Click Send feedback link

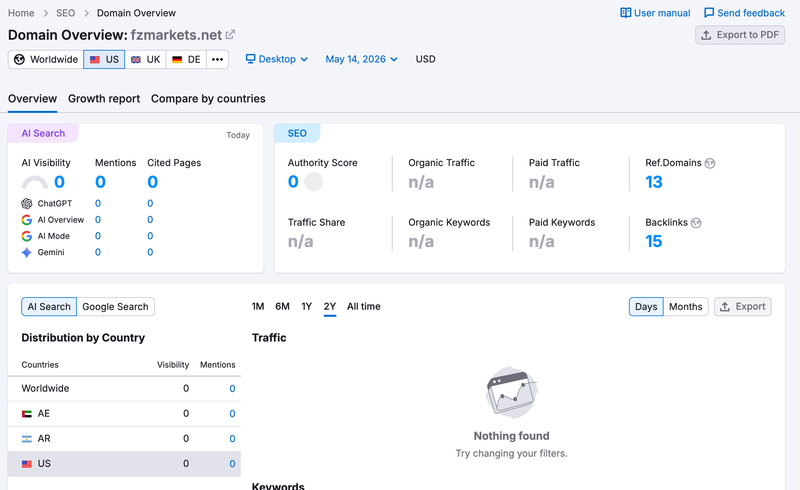point(744,13)
